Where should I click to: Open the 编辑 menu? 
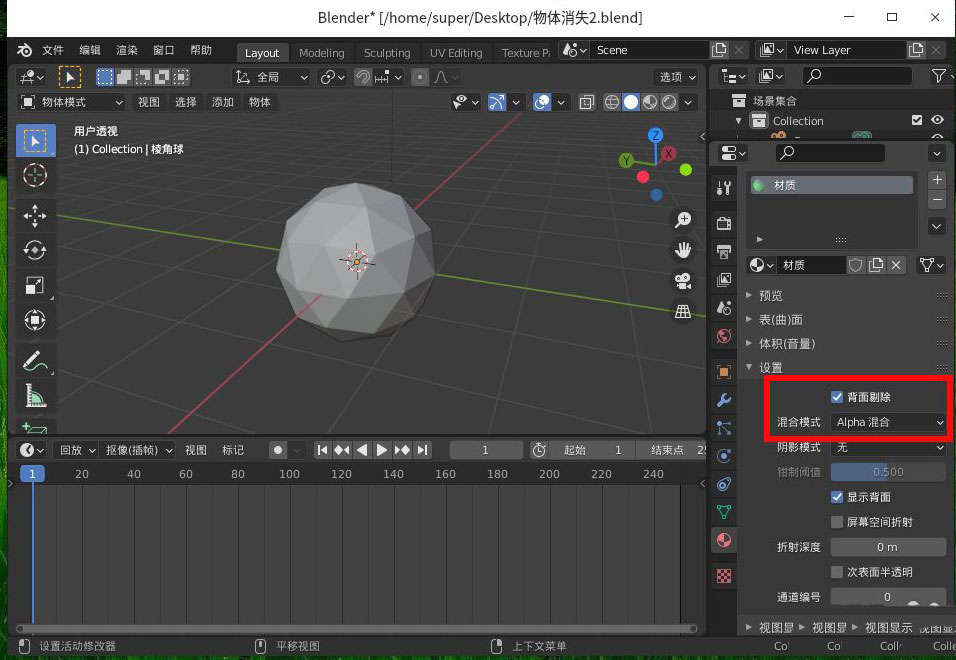pos(90,51)
